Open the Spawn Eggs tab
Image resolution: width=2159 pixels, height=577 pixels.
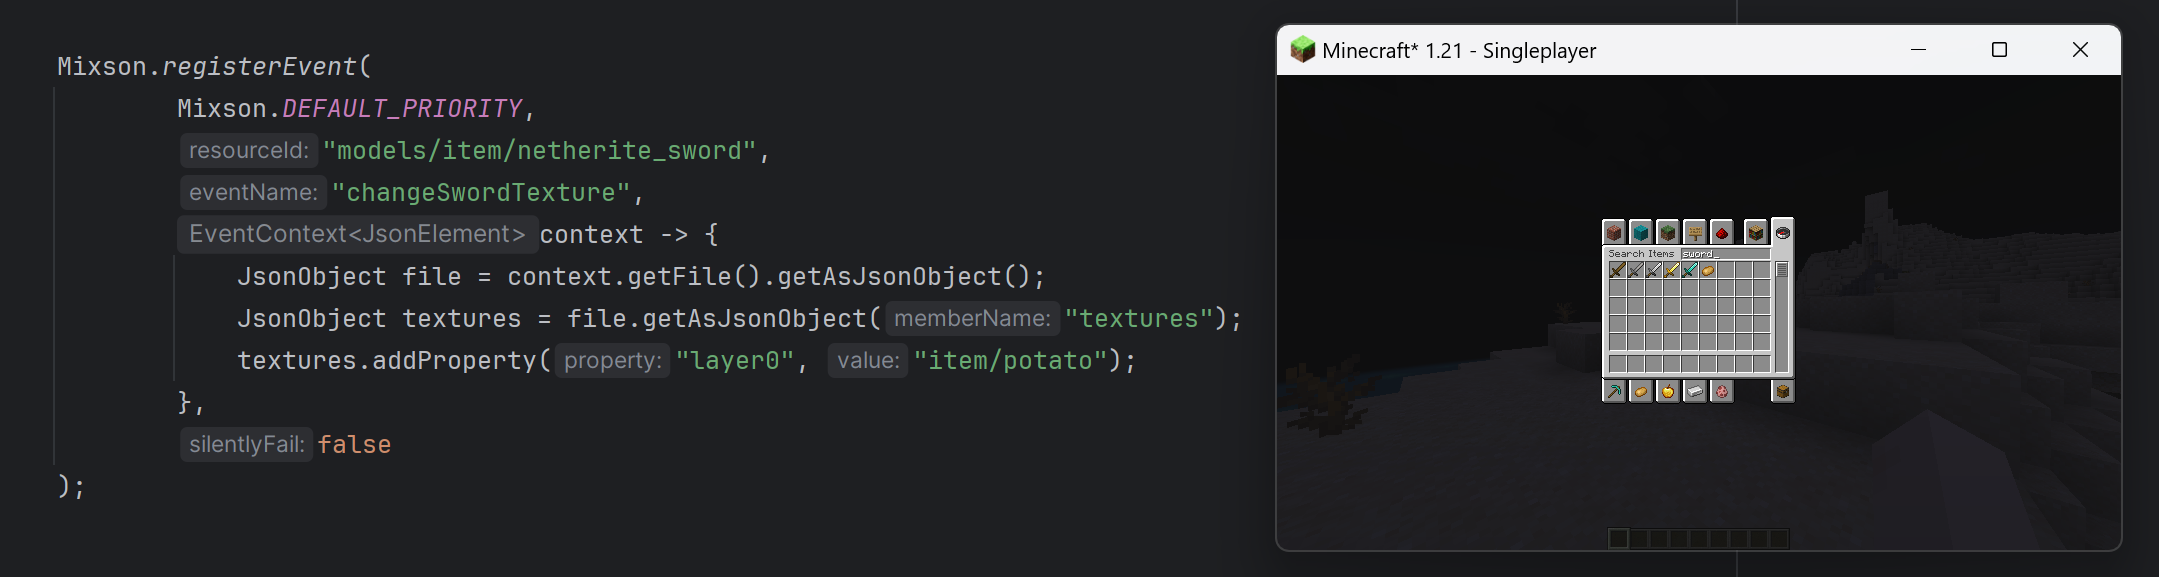pos(1722,391)
